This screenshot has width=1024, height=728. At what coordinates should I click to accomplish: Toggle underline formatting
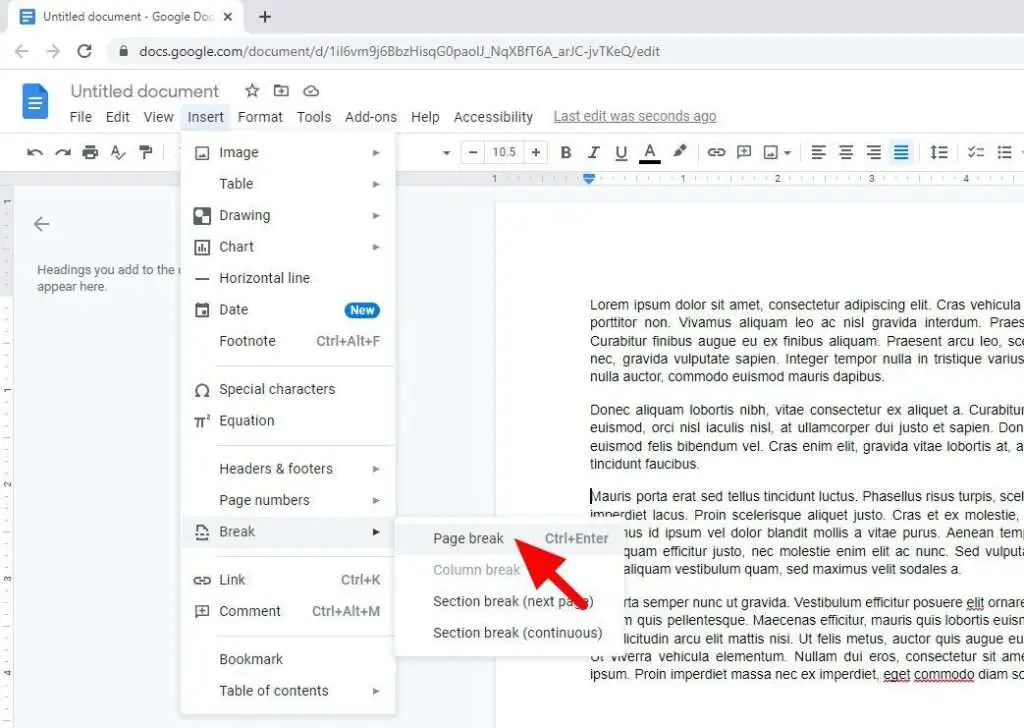pos(621,153)
